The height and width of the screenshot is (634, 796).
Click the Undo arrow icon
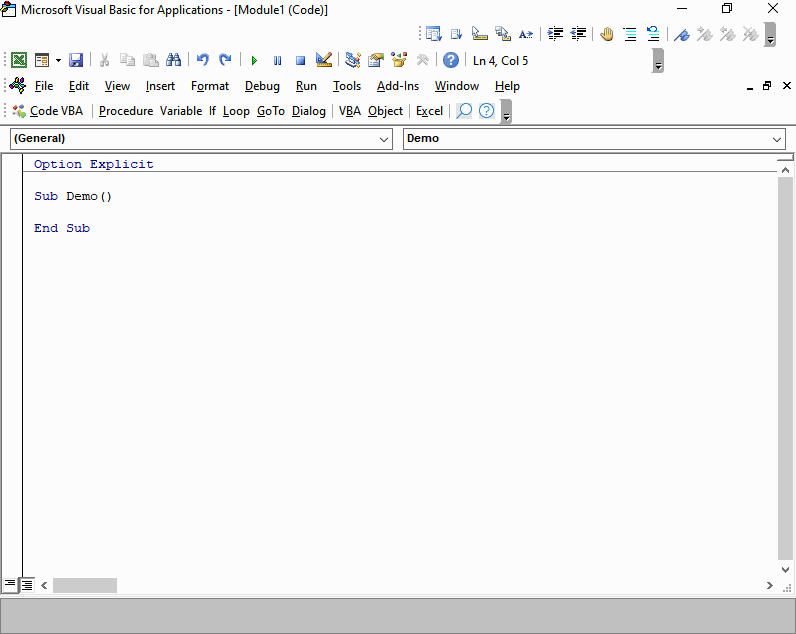tap(203, 60)
